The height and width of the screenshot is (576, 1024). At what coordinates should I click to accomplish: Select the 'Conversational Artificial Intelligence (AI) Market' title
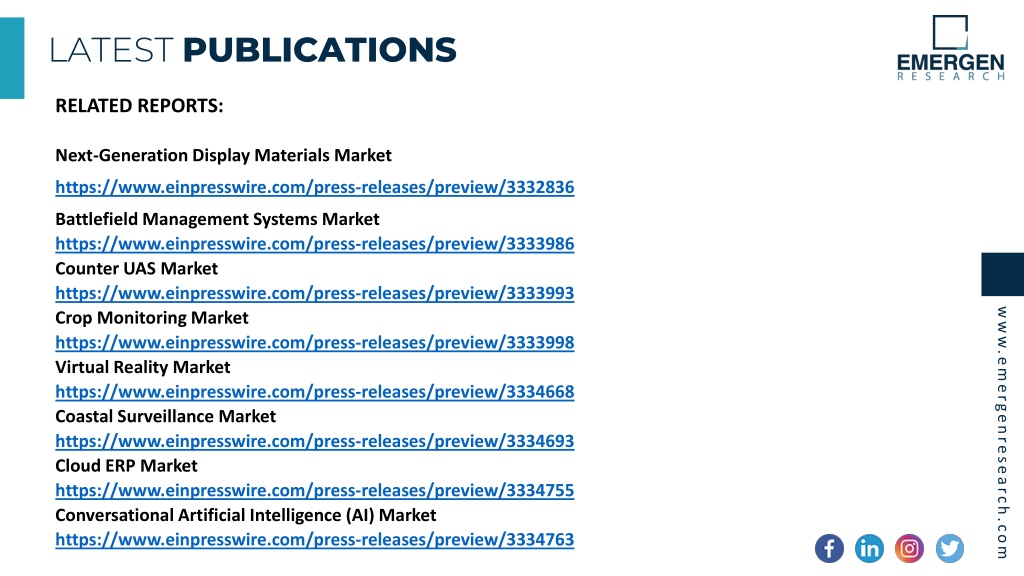click(x=246, y=515)
